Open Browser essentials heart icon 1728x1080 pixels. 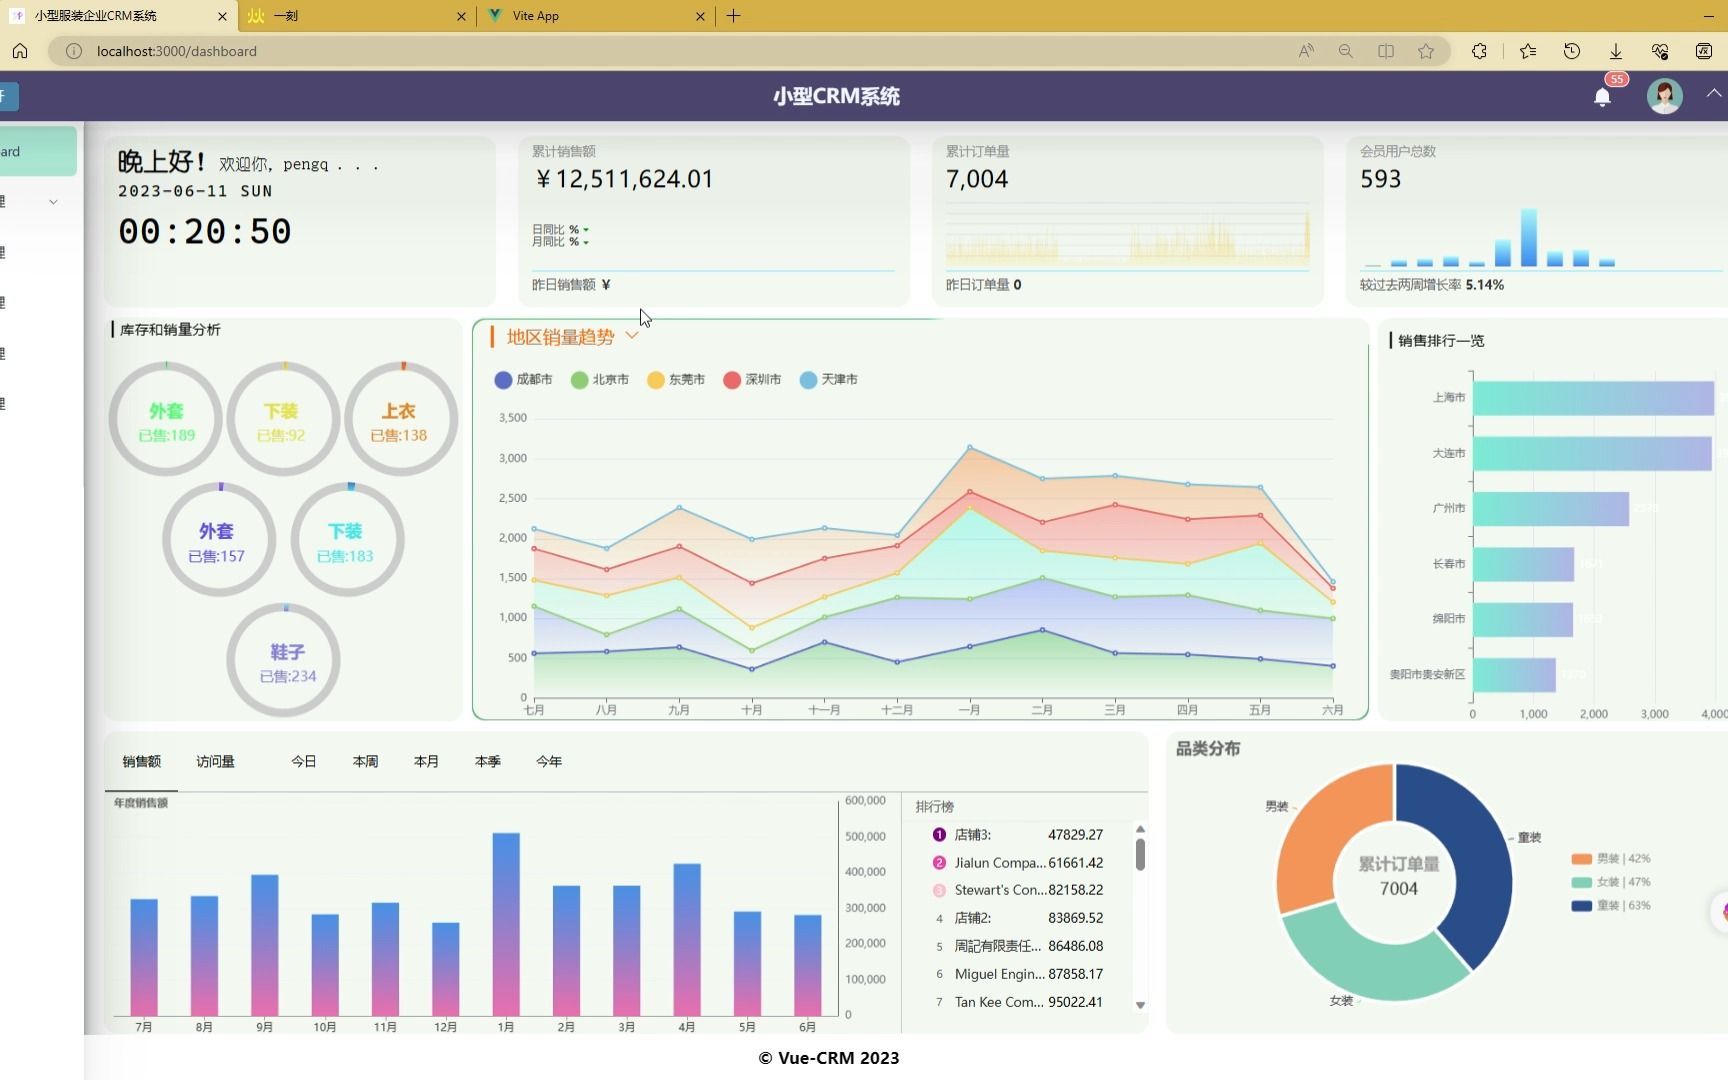click(x=1660, y=51)
